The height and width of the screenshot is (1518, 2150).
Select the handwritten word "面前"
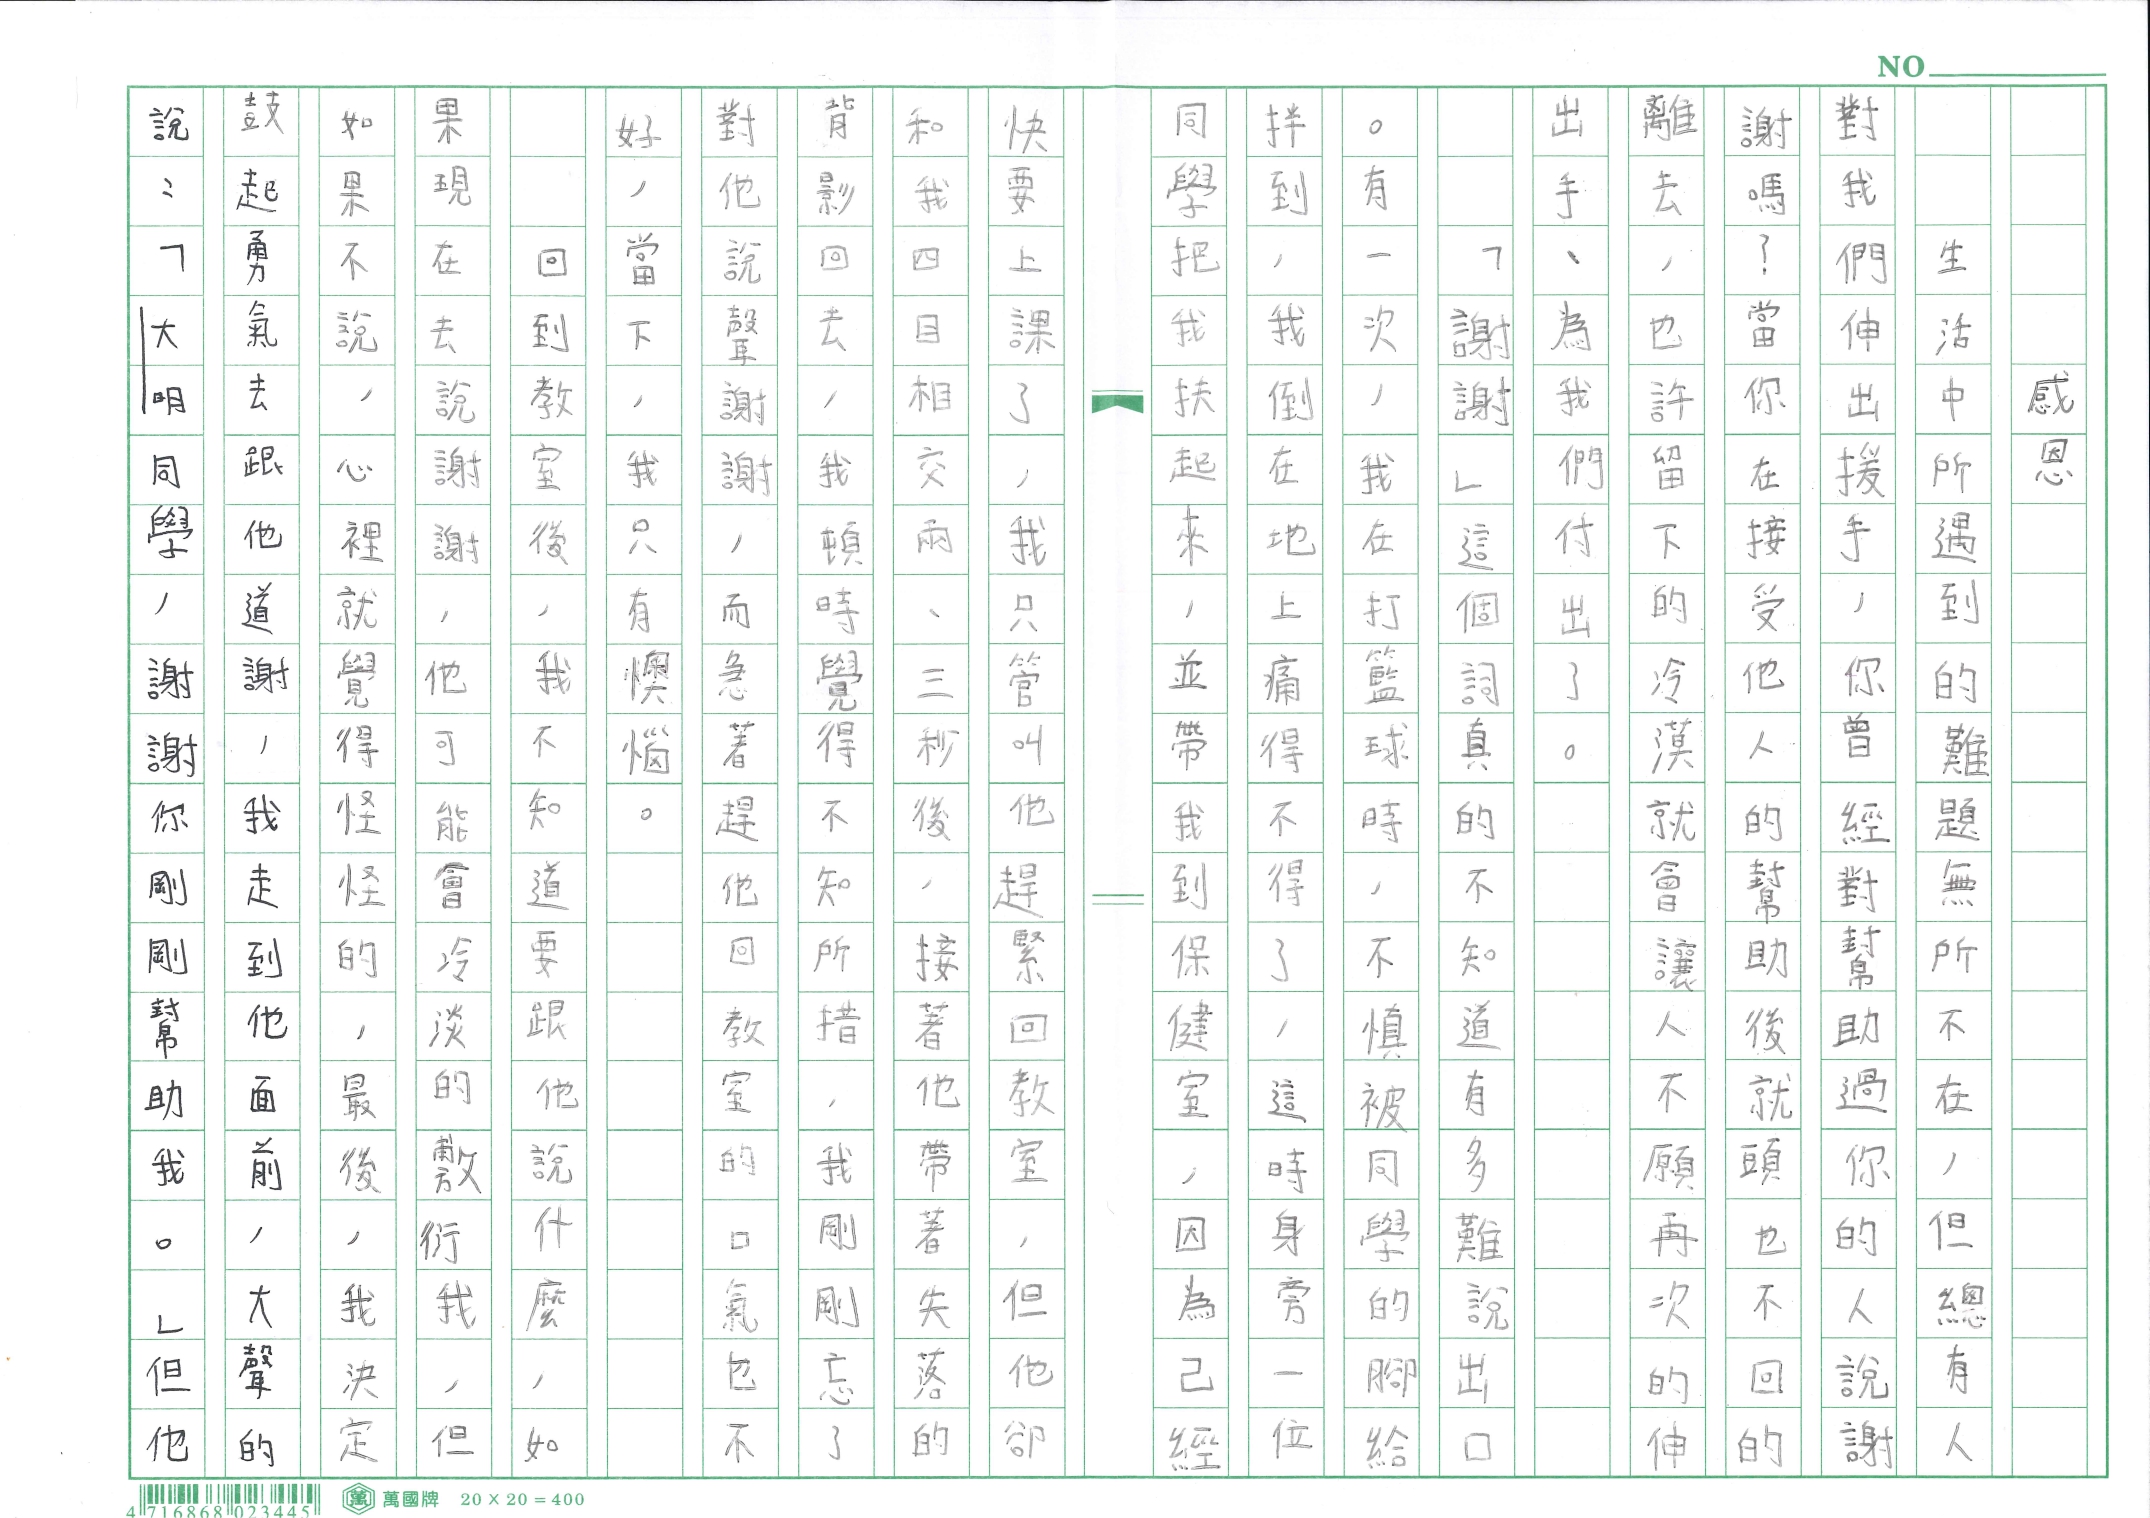pyautogui.click(x=263, y=1133)
